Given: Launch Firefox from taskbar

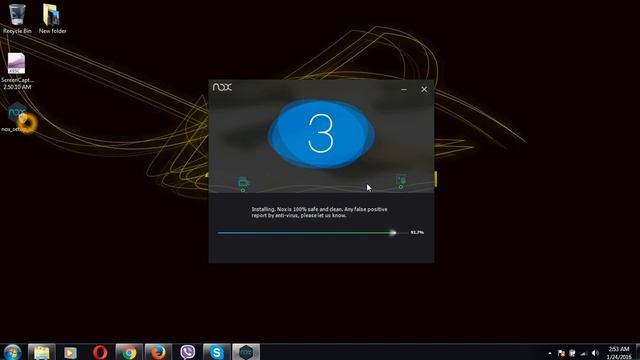Looking at the screenshot, I should click(158, 352).
